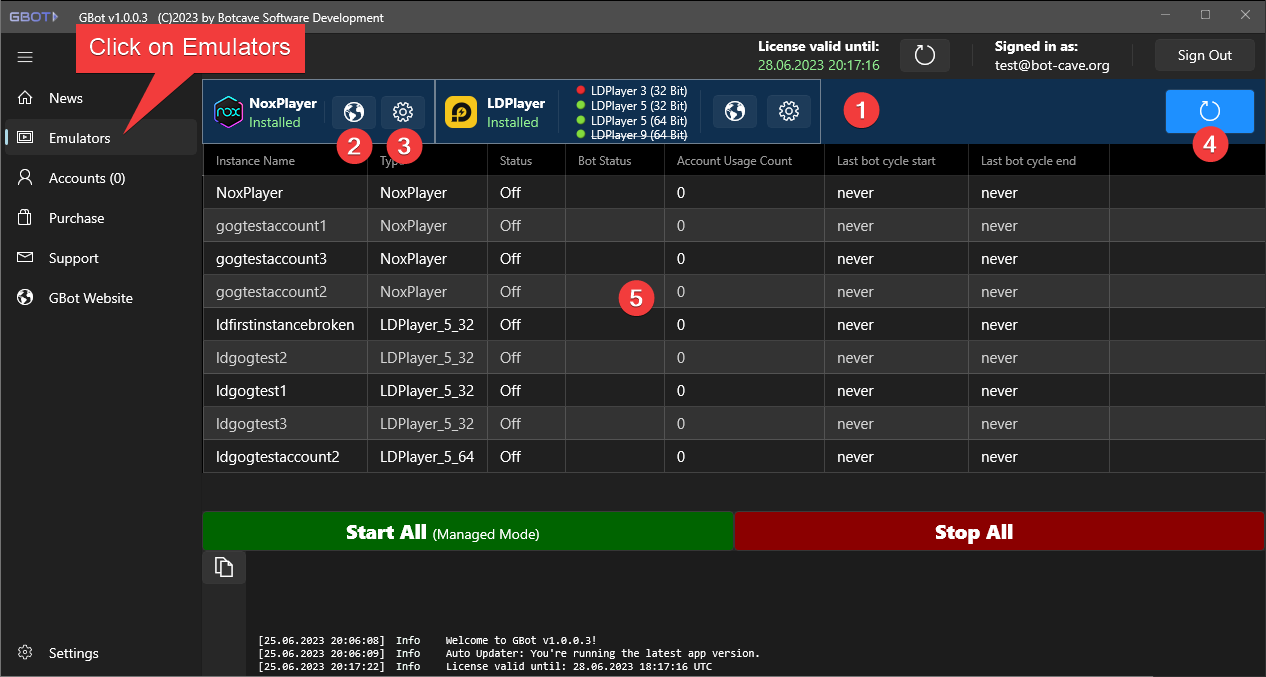Open Accounts (0) in the sidebar
The width and height of the screenshot is (1266, 677).
click(90, 177)
